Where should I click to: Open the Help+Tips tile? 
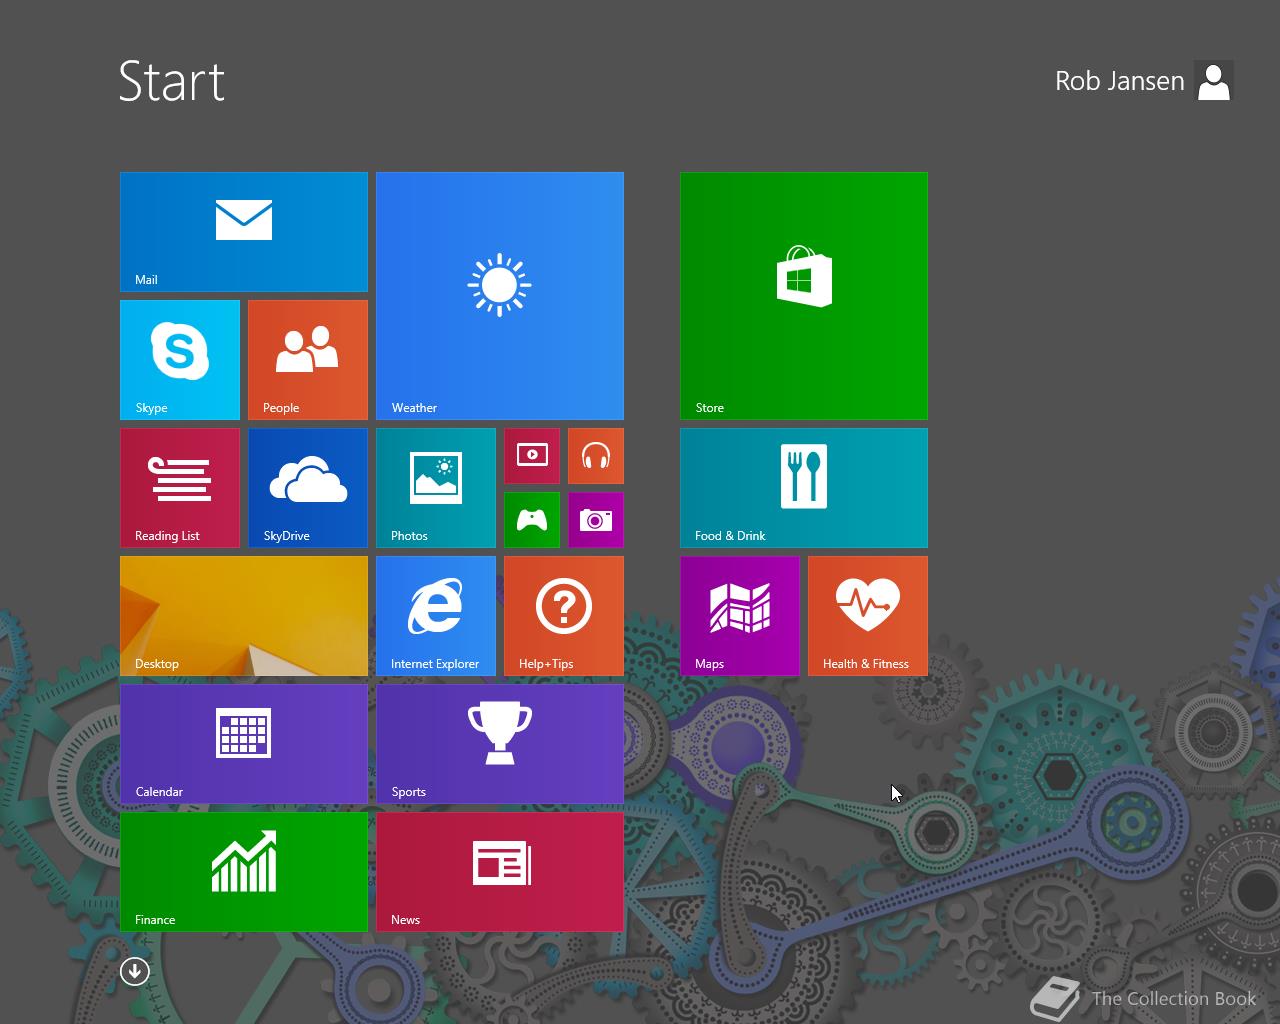click(564, 616)
